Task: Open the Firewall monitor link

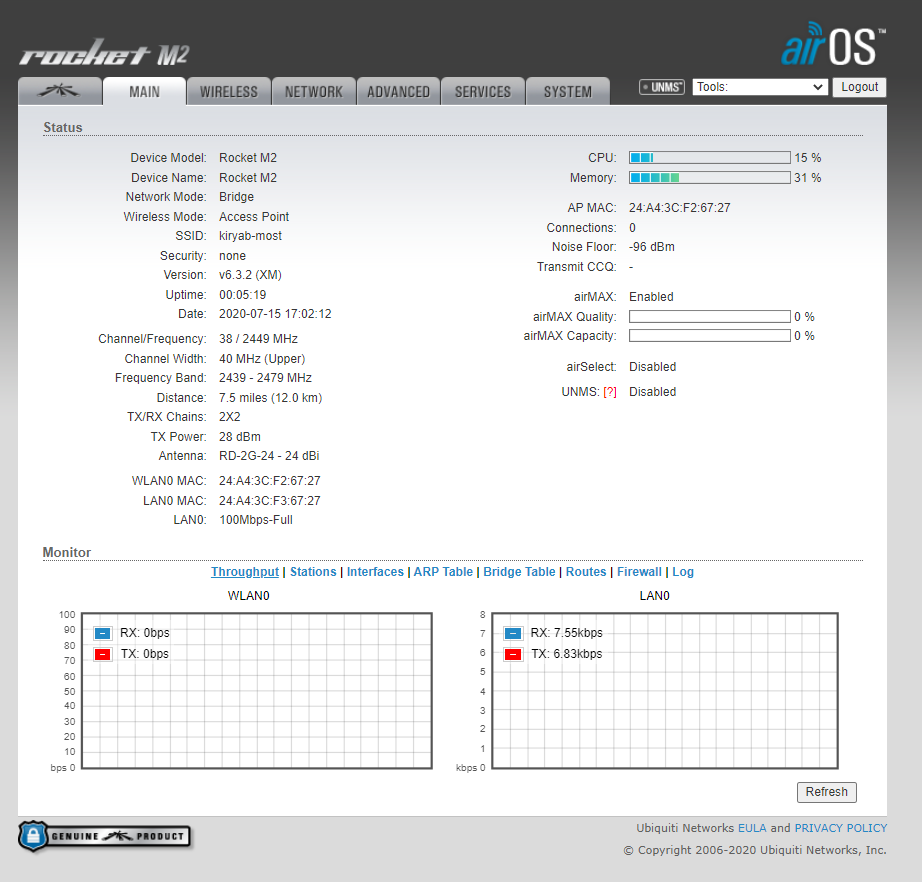Action: coord(639,572)
